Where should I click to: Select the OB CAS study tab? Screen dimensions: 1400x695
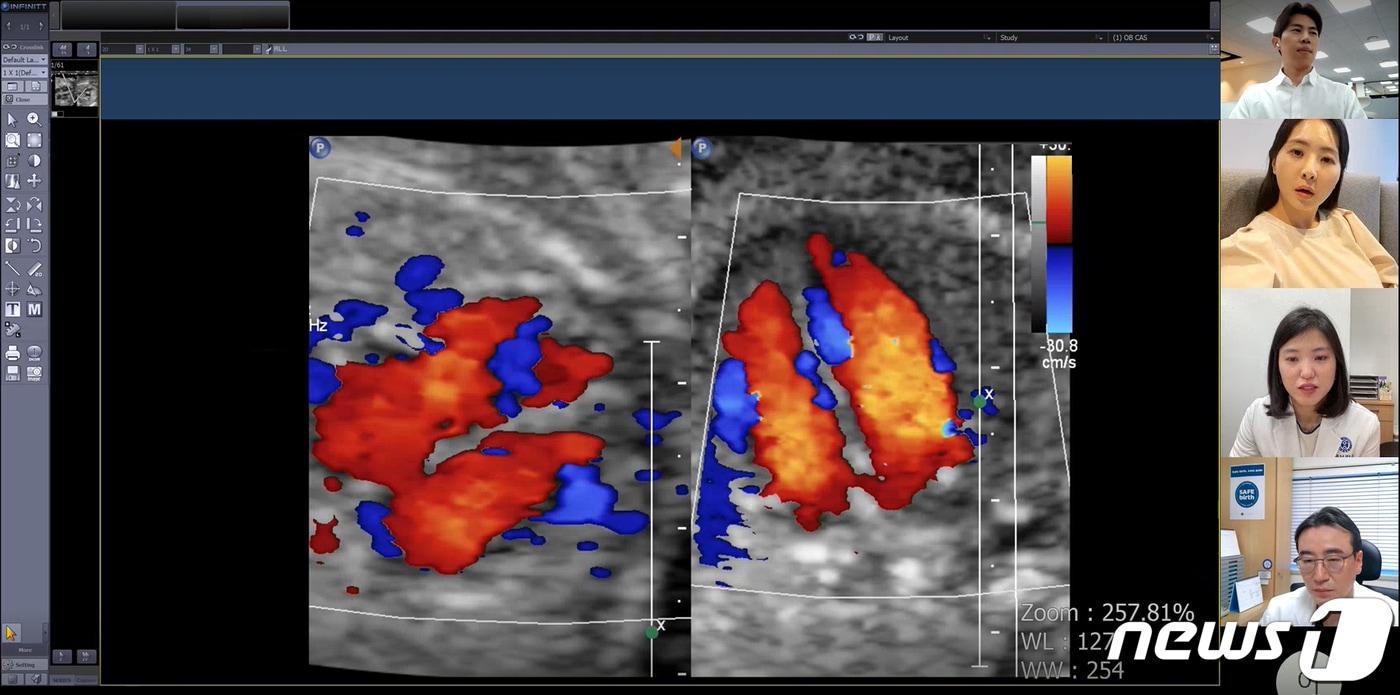(x=1158, y=38)
